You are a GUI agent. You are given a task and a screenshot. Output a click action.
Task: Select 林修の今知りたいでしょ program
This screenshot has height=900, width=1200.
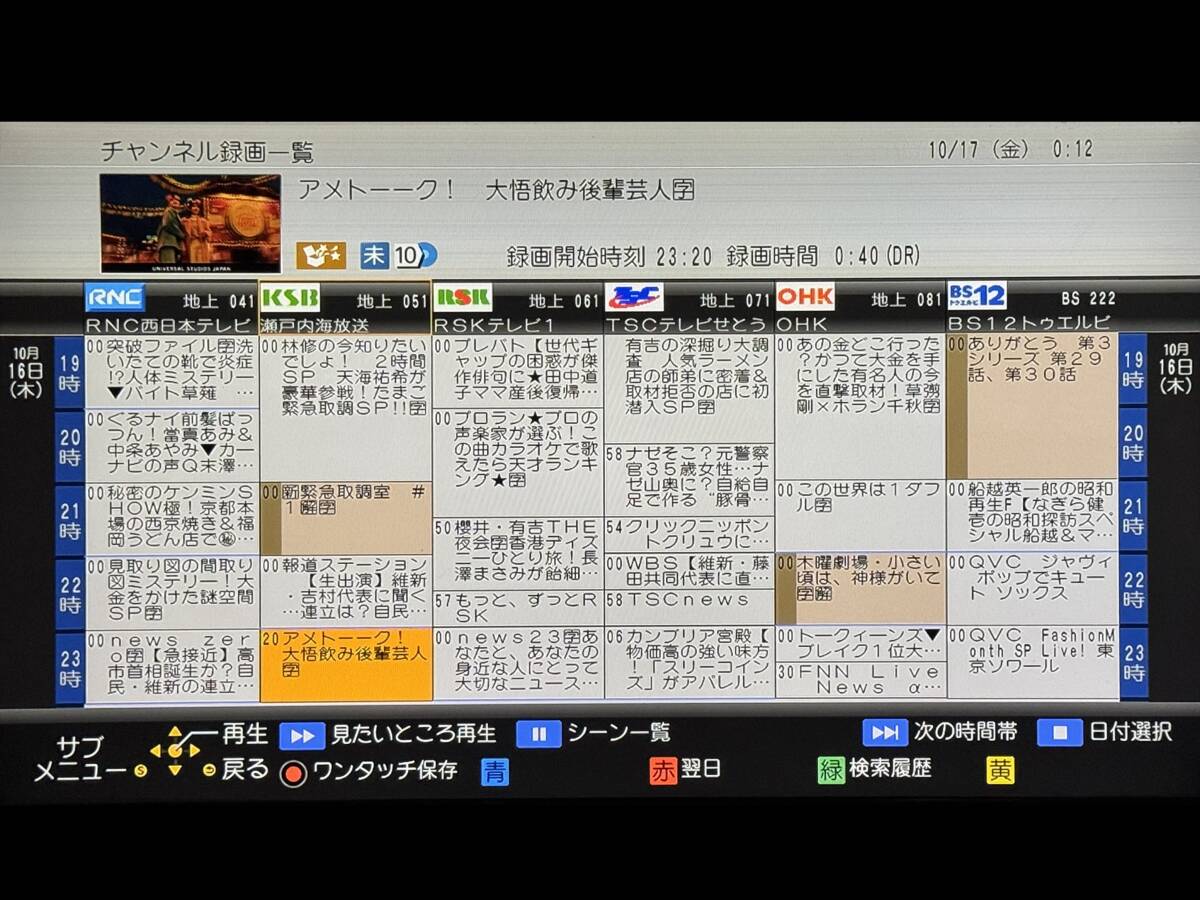[x=346, y=408]
